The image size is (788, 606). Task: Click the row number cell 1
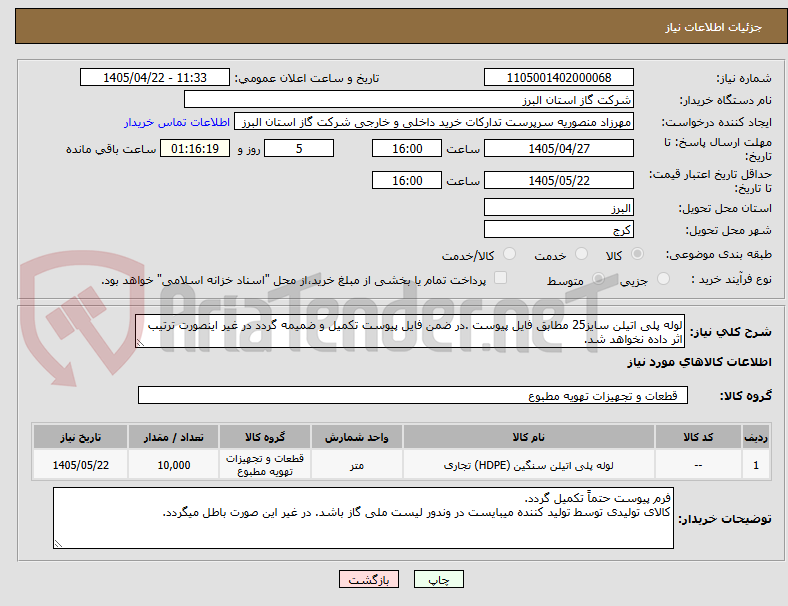756,465
